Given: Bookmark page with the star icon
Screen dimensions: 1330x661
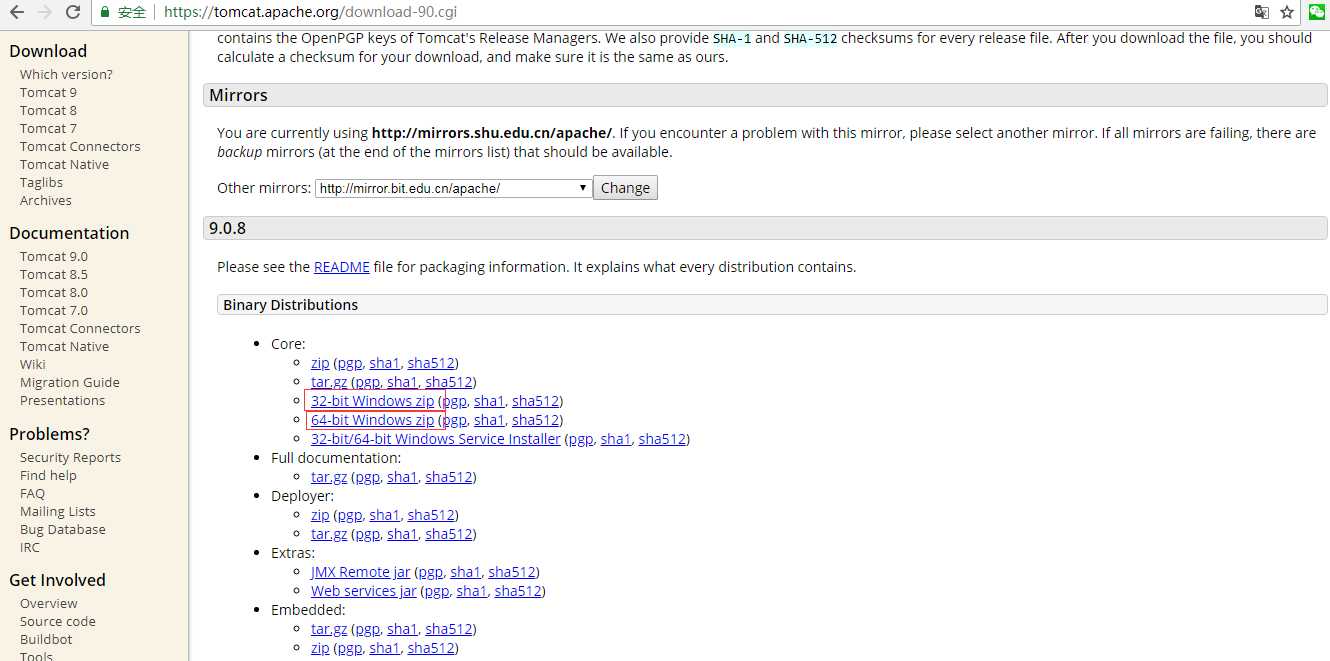Looking at the screenshot, I should pos(1287,12).
